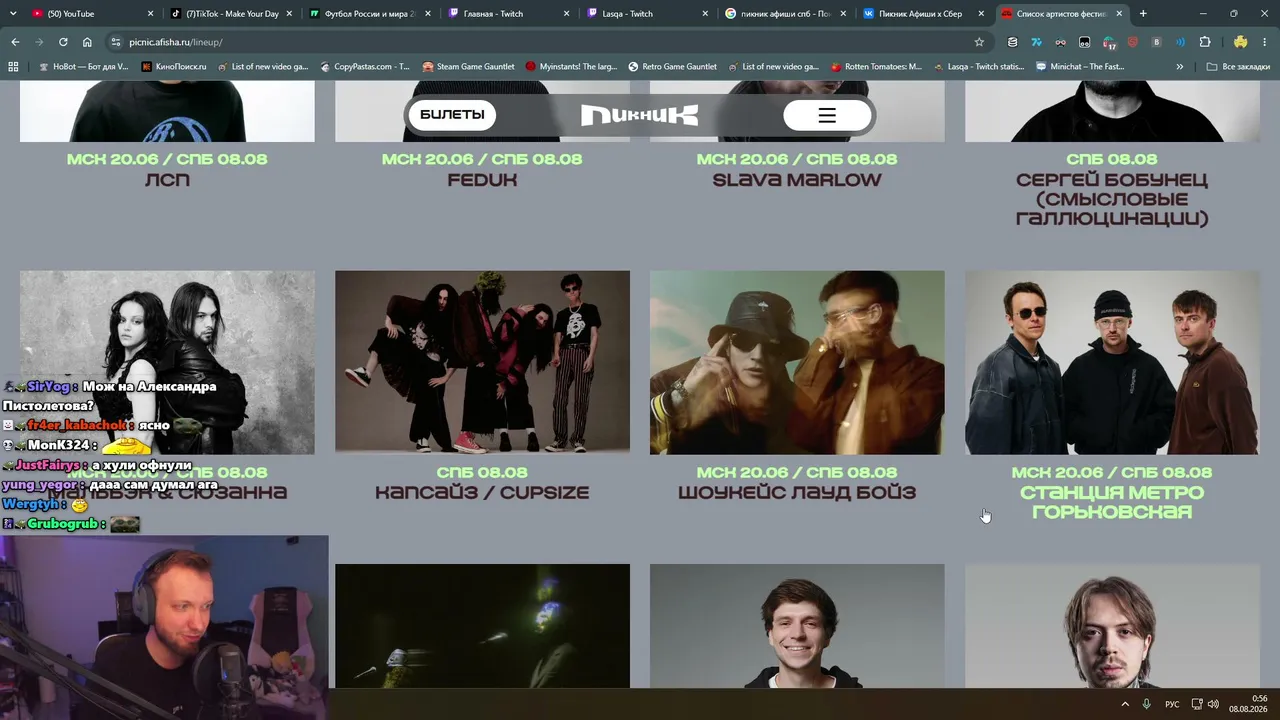Click the 'Шоукейс Лауд Бойз' title
1280x720 pixels.
click(x=797, y=492)
